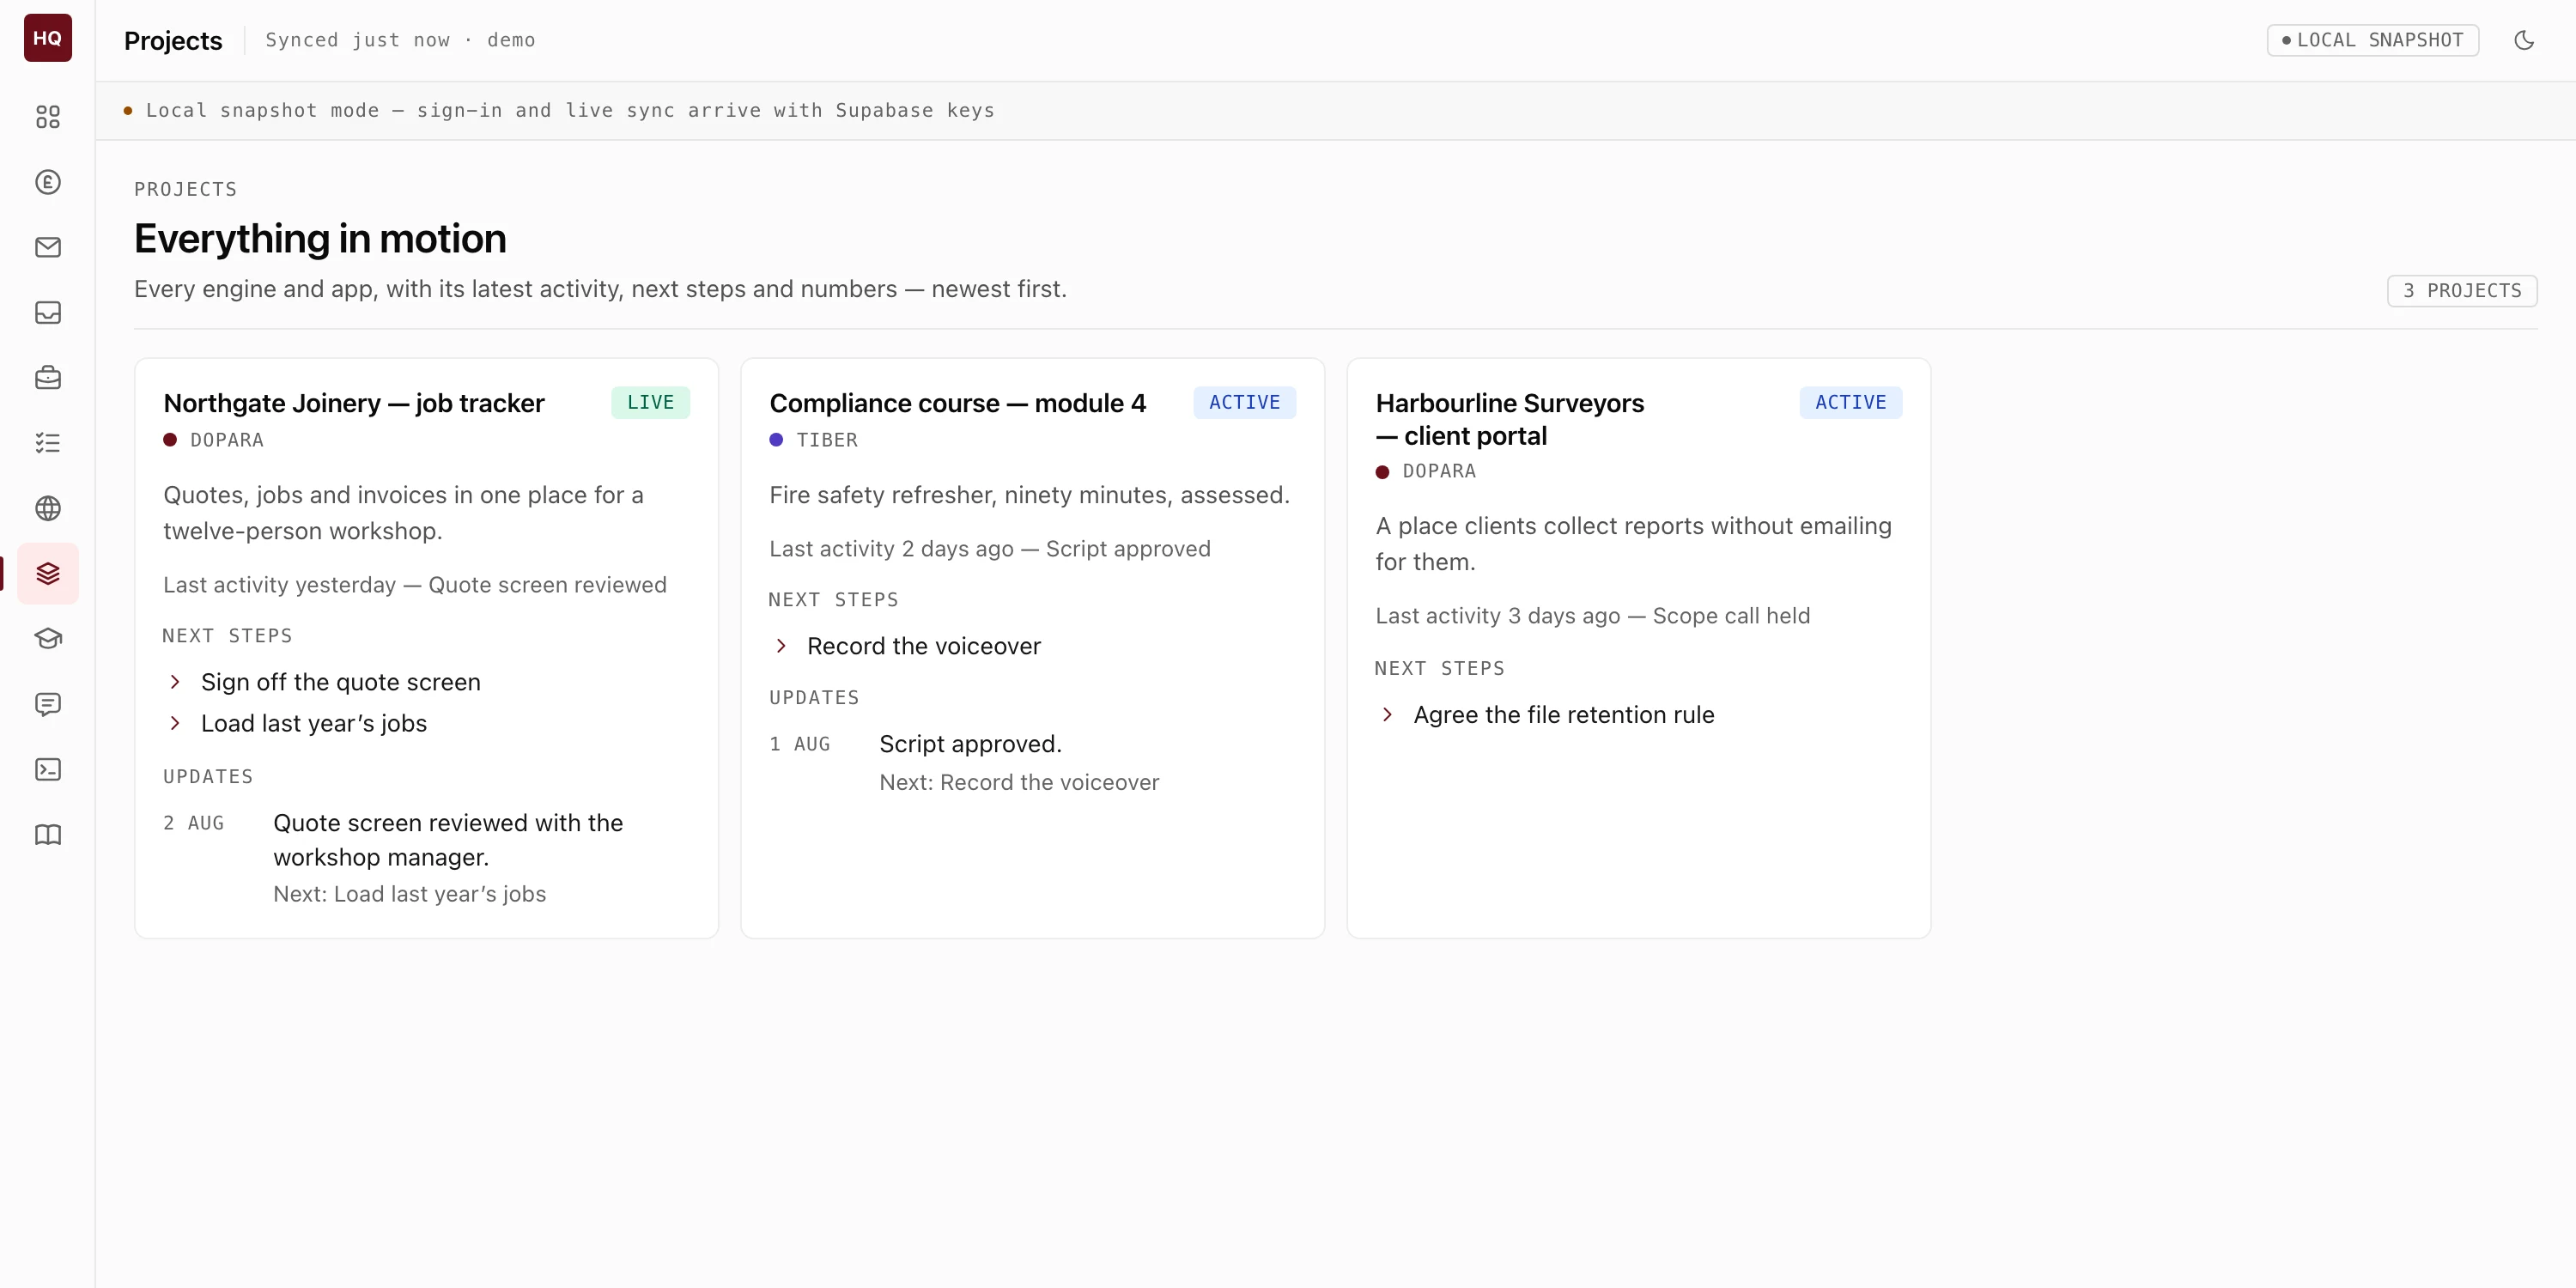Image resolution: width=2576 pixels, height=1288 pixels.
Task: Click the chevron beside Agree the file retention rule
Action: (1387, 715)
